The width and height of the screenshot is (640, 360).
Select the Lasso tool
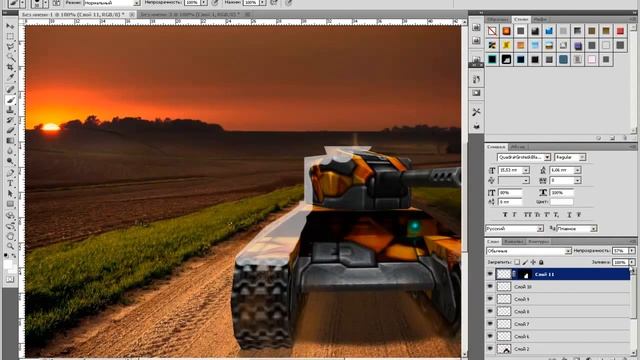point(10,47)
